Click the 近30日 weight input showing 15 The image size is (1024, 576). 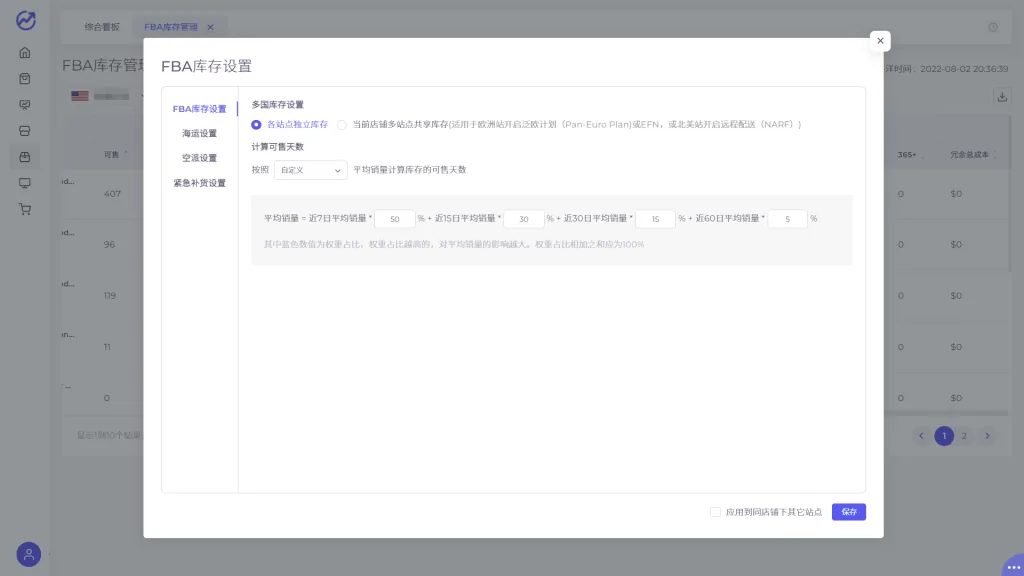[x=655, y=219]
